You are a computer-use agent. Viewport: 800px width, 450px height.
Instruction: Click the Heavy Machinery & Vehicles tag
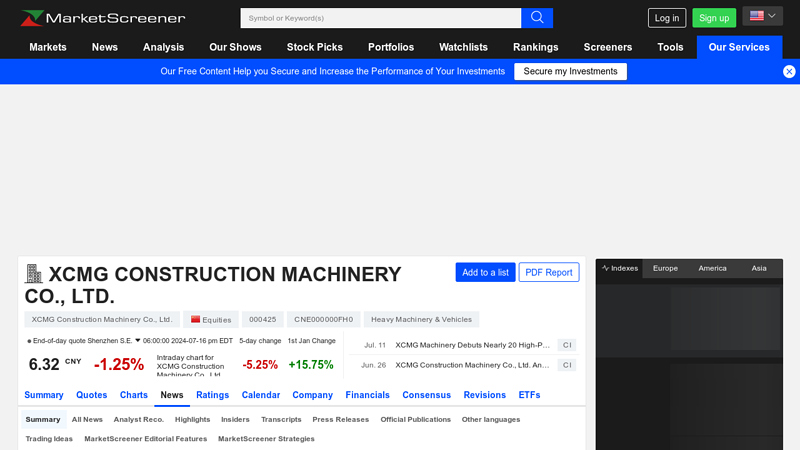421,319
